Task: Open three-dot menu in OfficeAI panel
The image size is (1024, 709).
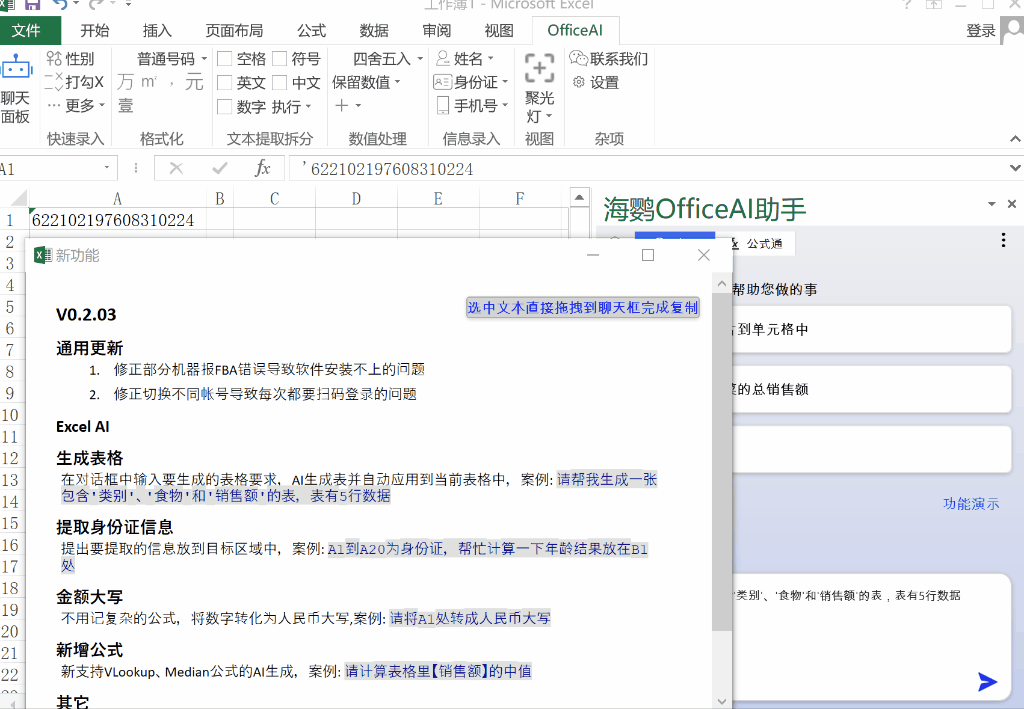Action: click(1003, 240)
